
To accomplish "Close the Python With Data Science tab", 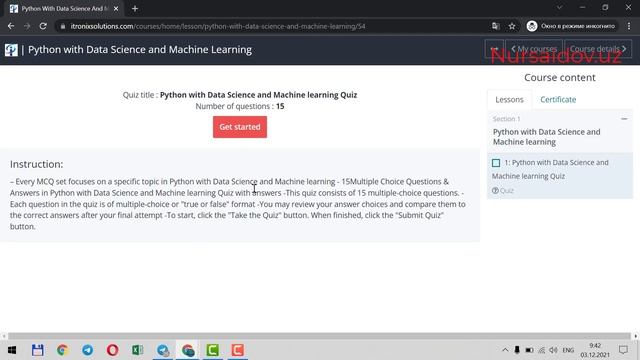I will point(116,9).
